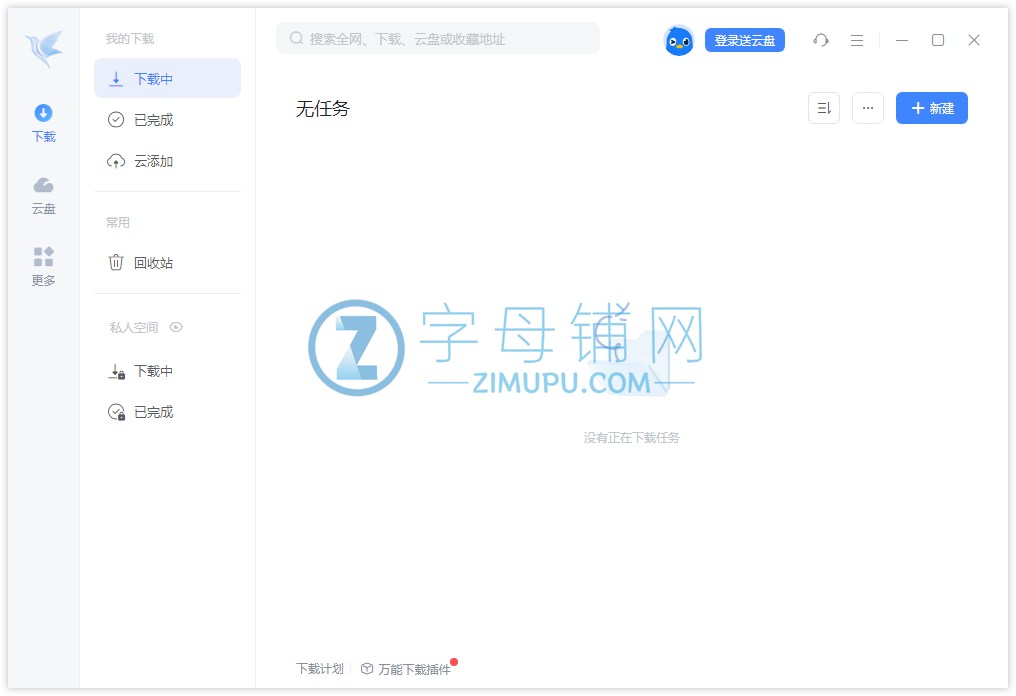Image resolution: width=1016 pixels, height=696 pixels.
Task: Open the 更多 apps section
Action: [x=43, y=266]
